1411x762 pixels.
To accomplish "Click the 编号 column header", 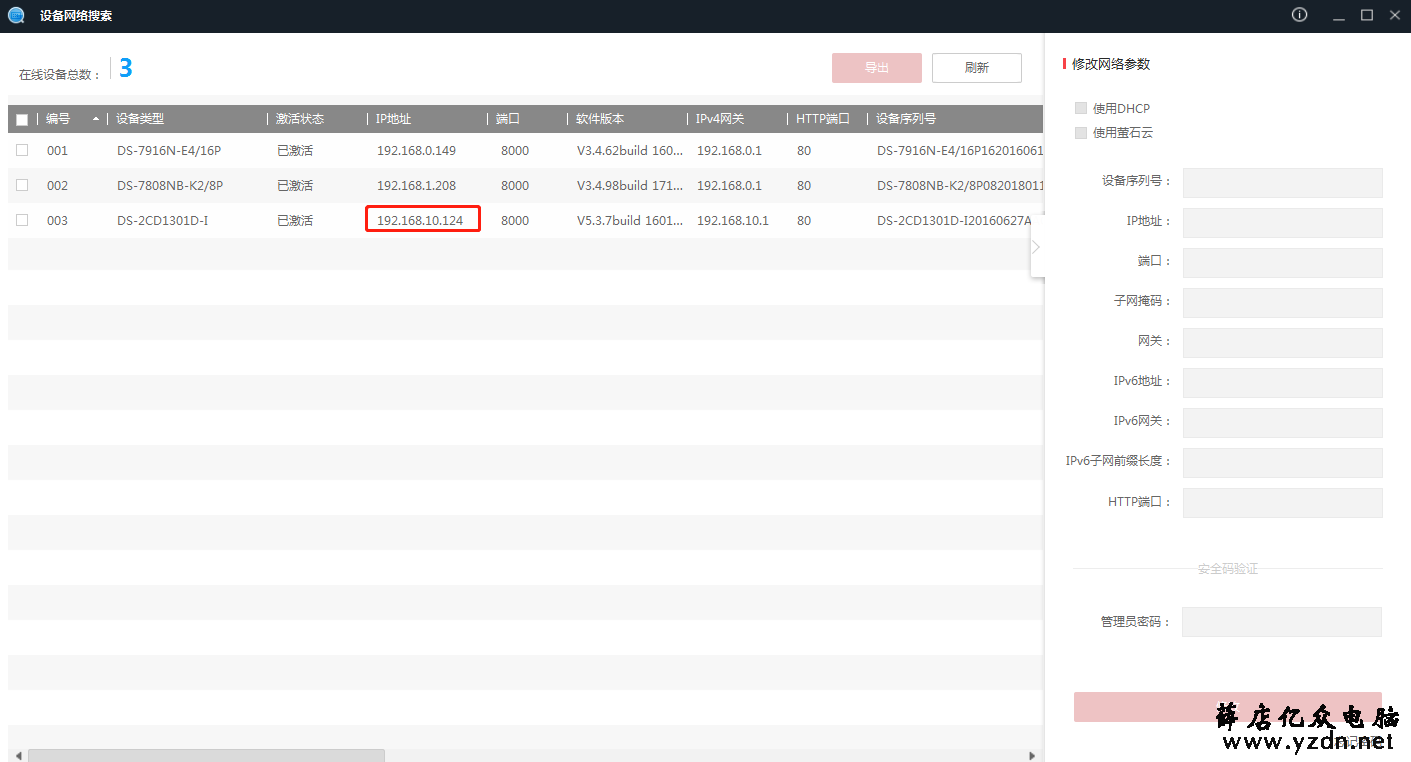I will (58, 119).
